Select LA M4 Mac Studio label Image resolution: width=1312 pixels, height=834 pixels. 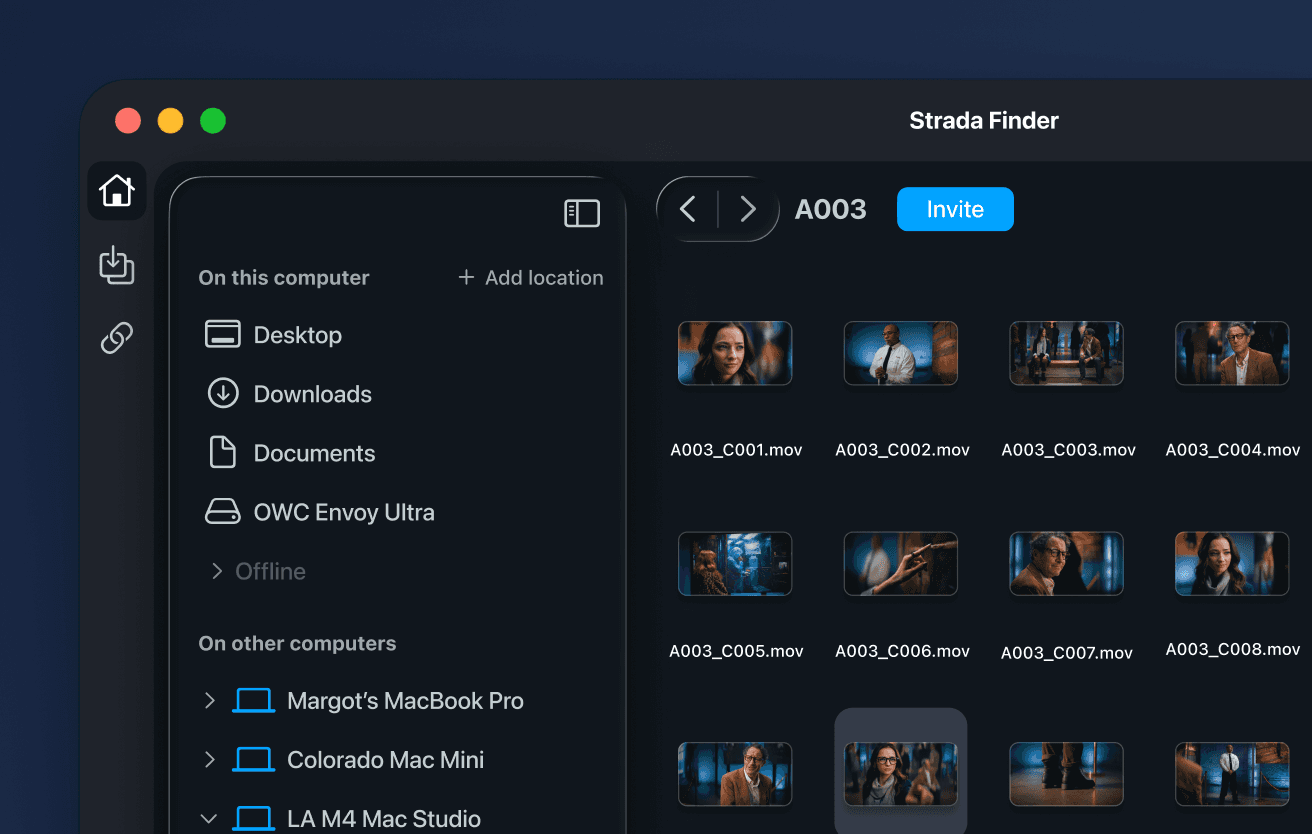pos(384,819)
